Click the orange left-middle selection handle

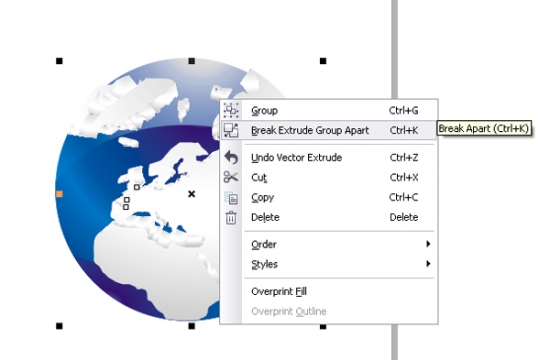coord(59,194)
